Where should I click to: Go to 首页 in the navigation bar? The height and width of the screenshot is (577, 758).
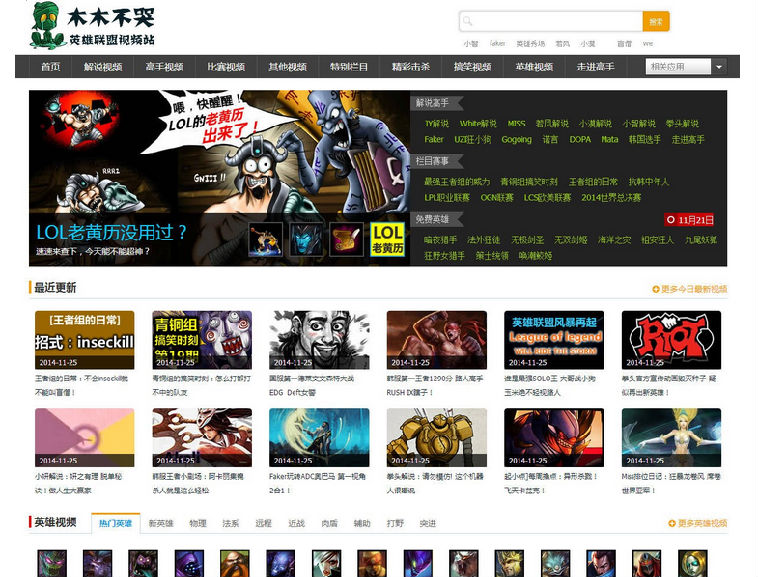(50, 67)
